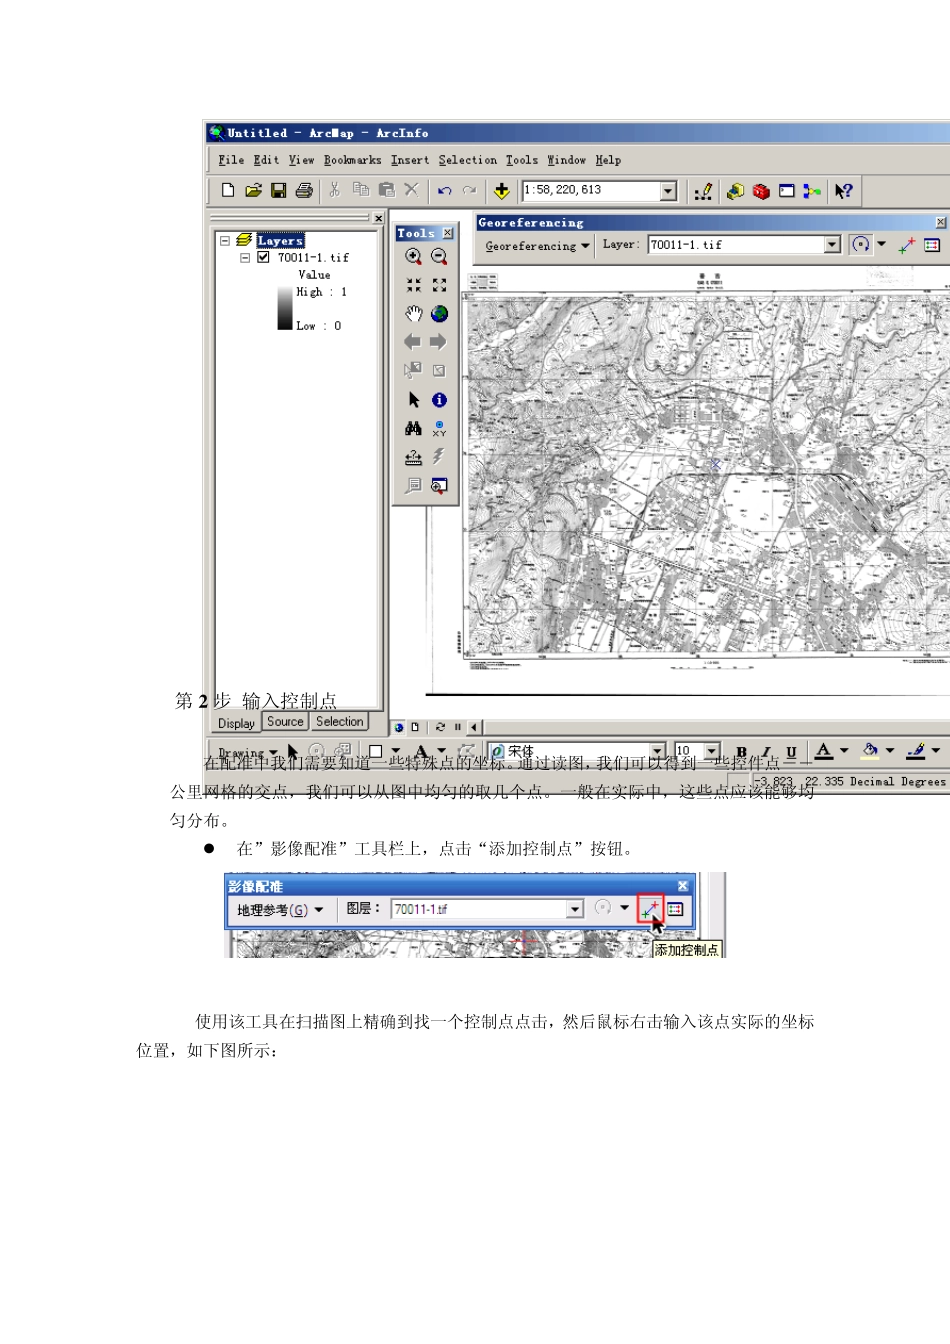Open the Find binoculars tool
950x1344 pixels.
click(413, 428)
